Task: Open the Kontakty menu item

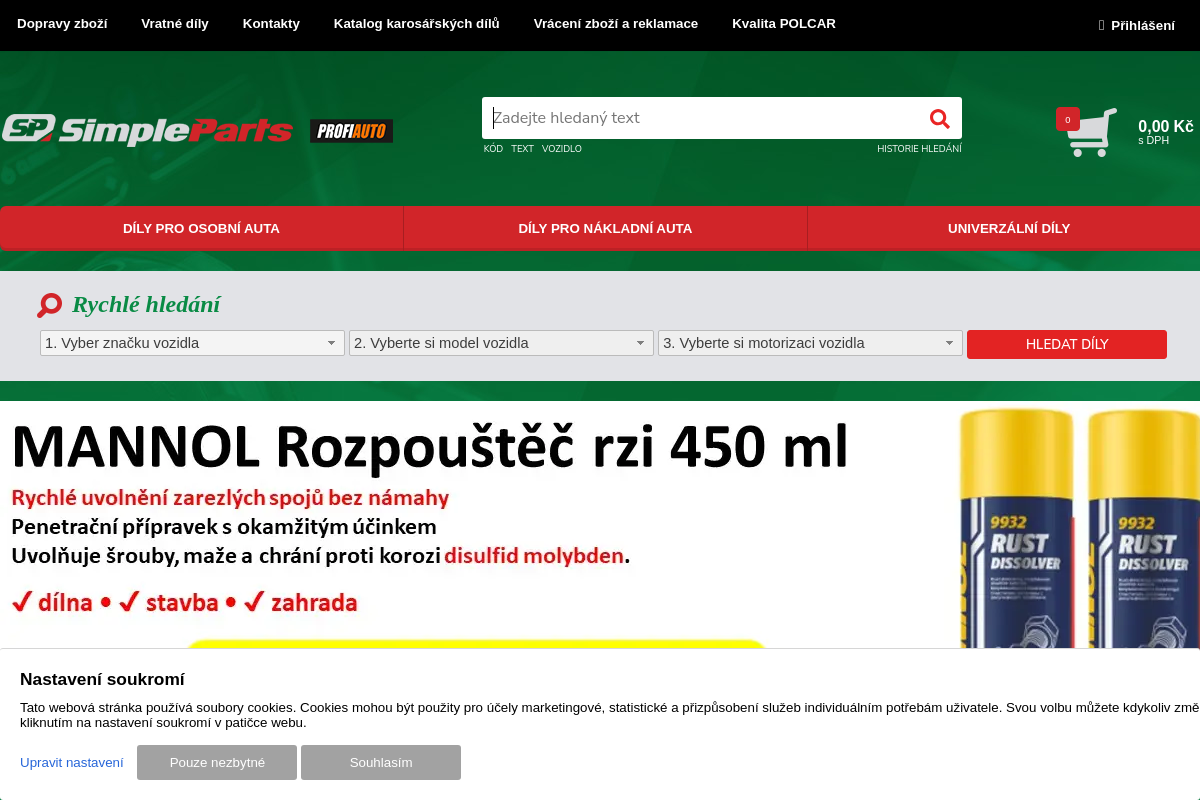Action: click(x=271, y=24)
